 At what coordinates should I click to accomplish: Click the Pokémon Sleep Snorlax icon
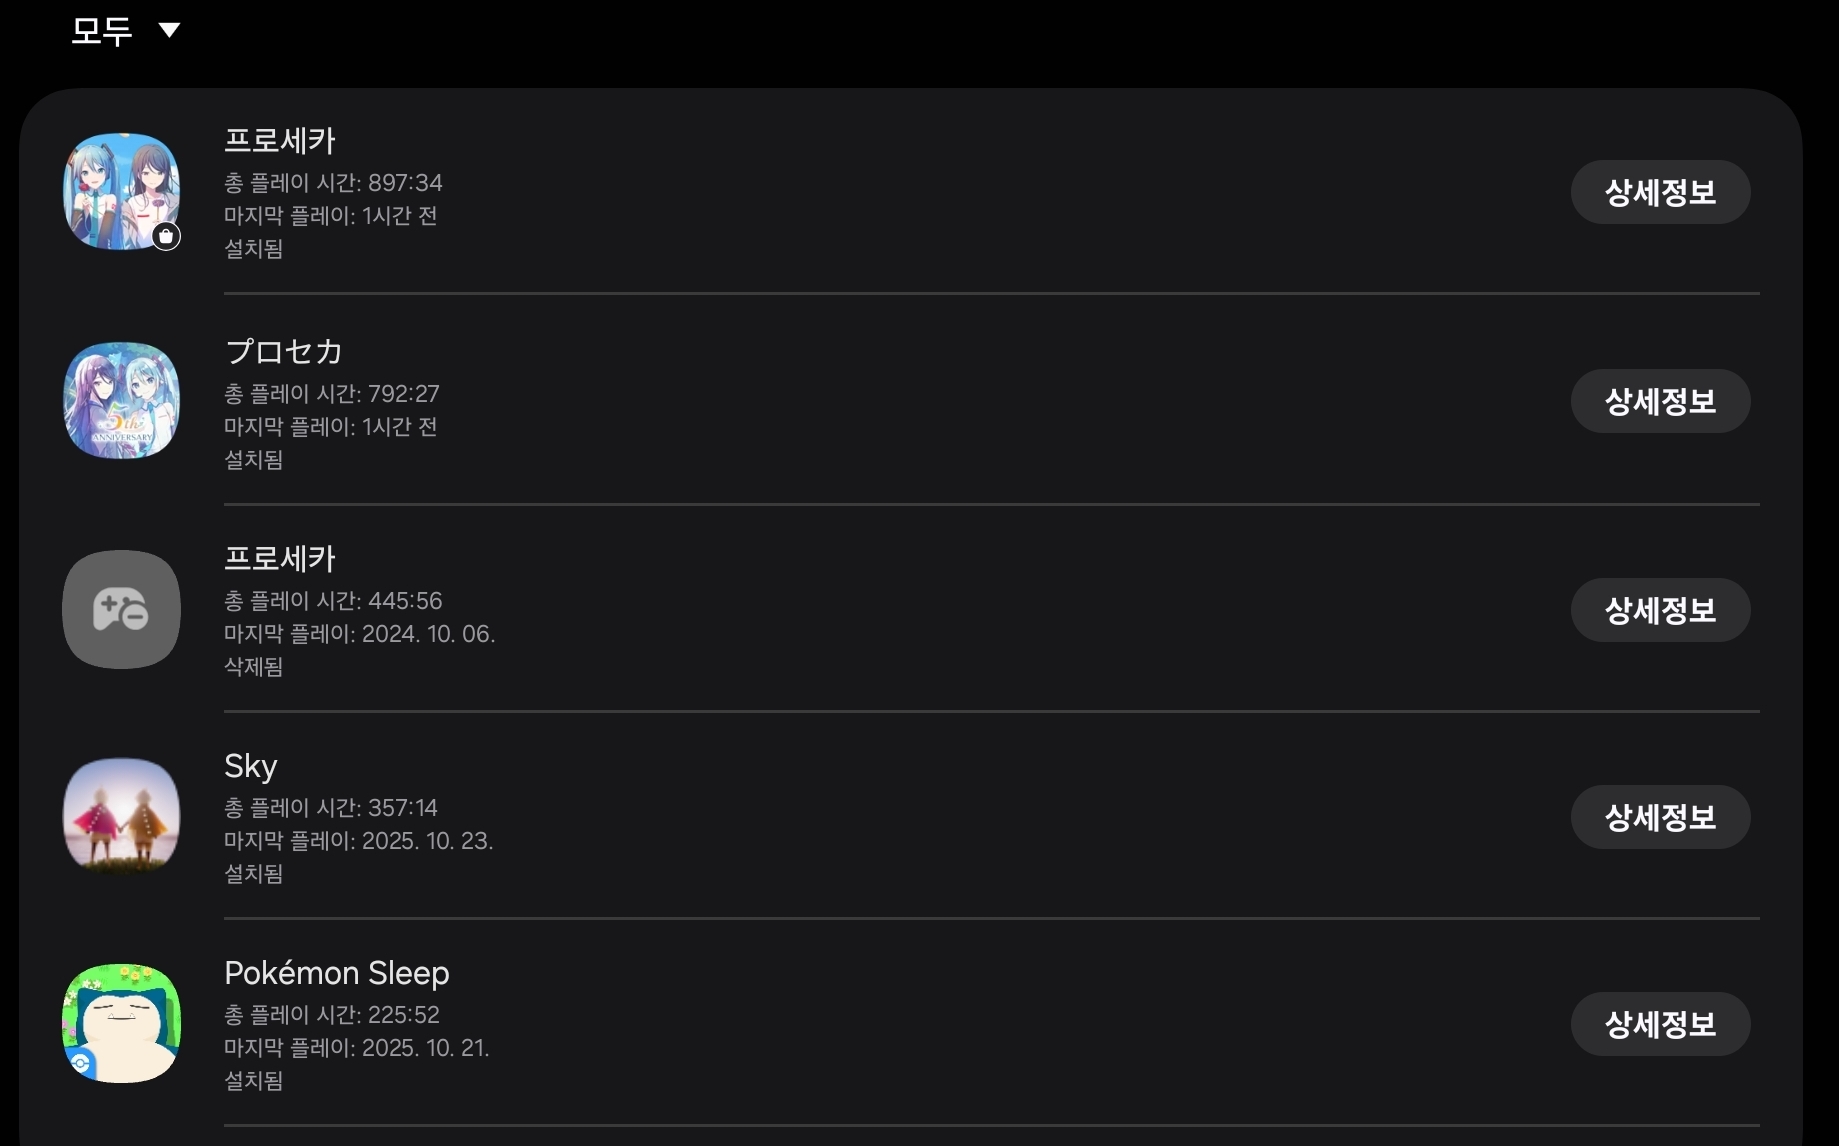point(121,1022)
